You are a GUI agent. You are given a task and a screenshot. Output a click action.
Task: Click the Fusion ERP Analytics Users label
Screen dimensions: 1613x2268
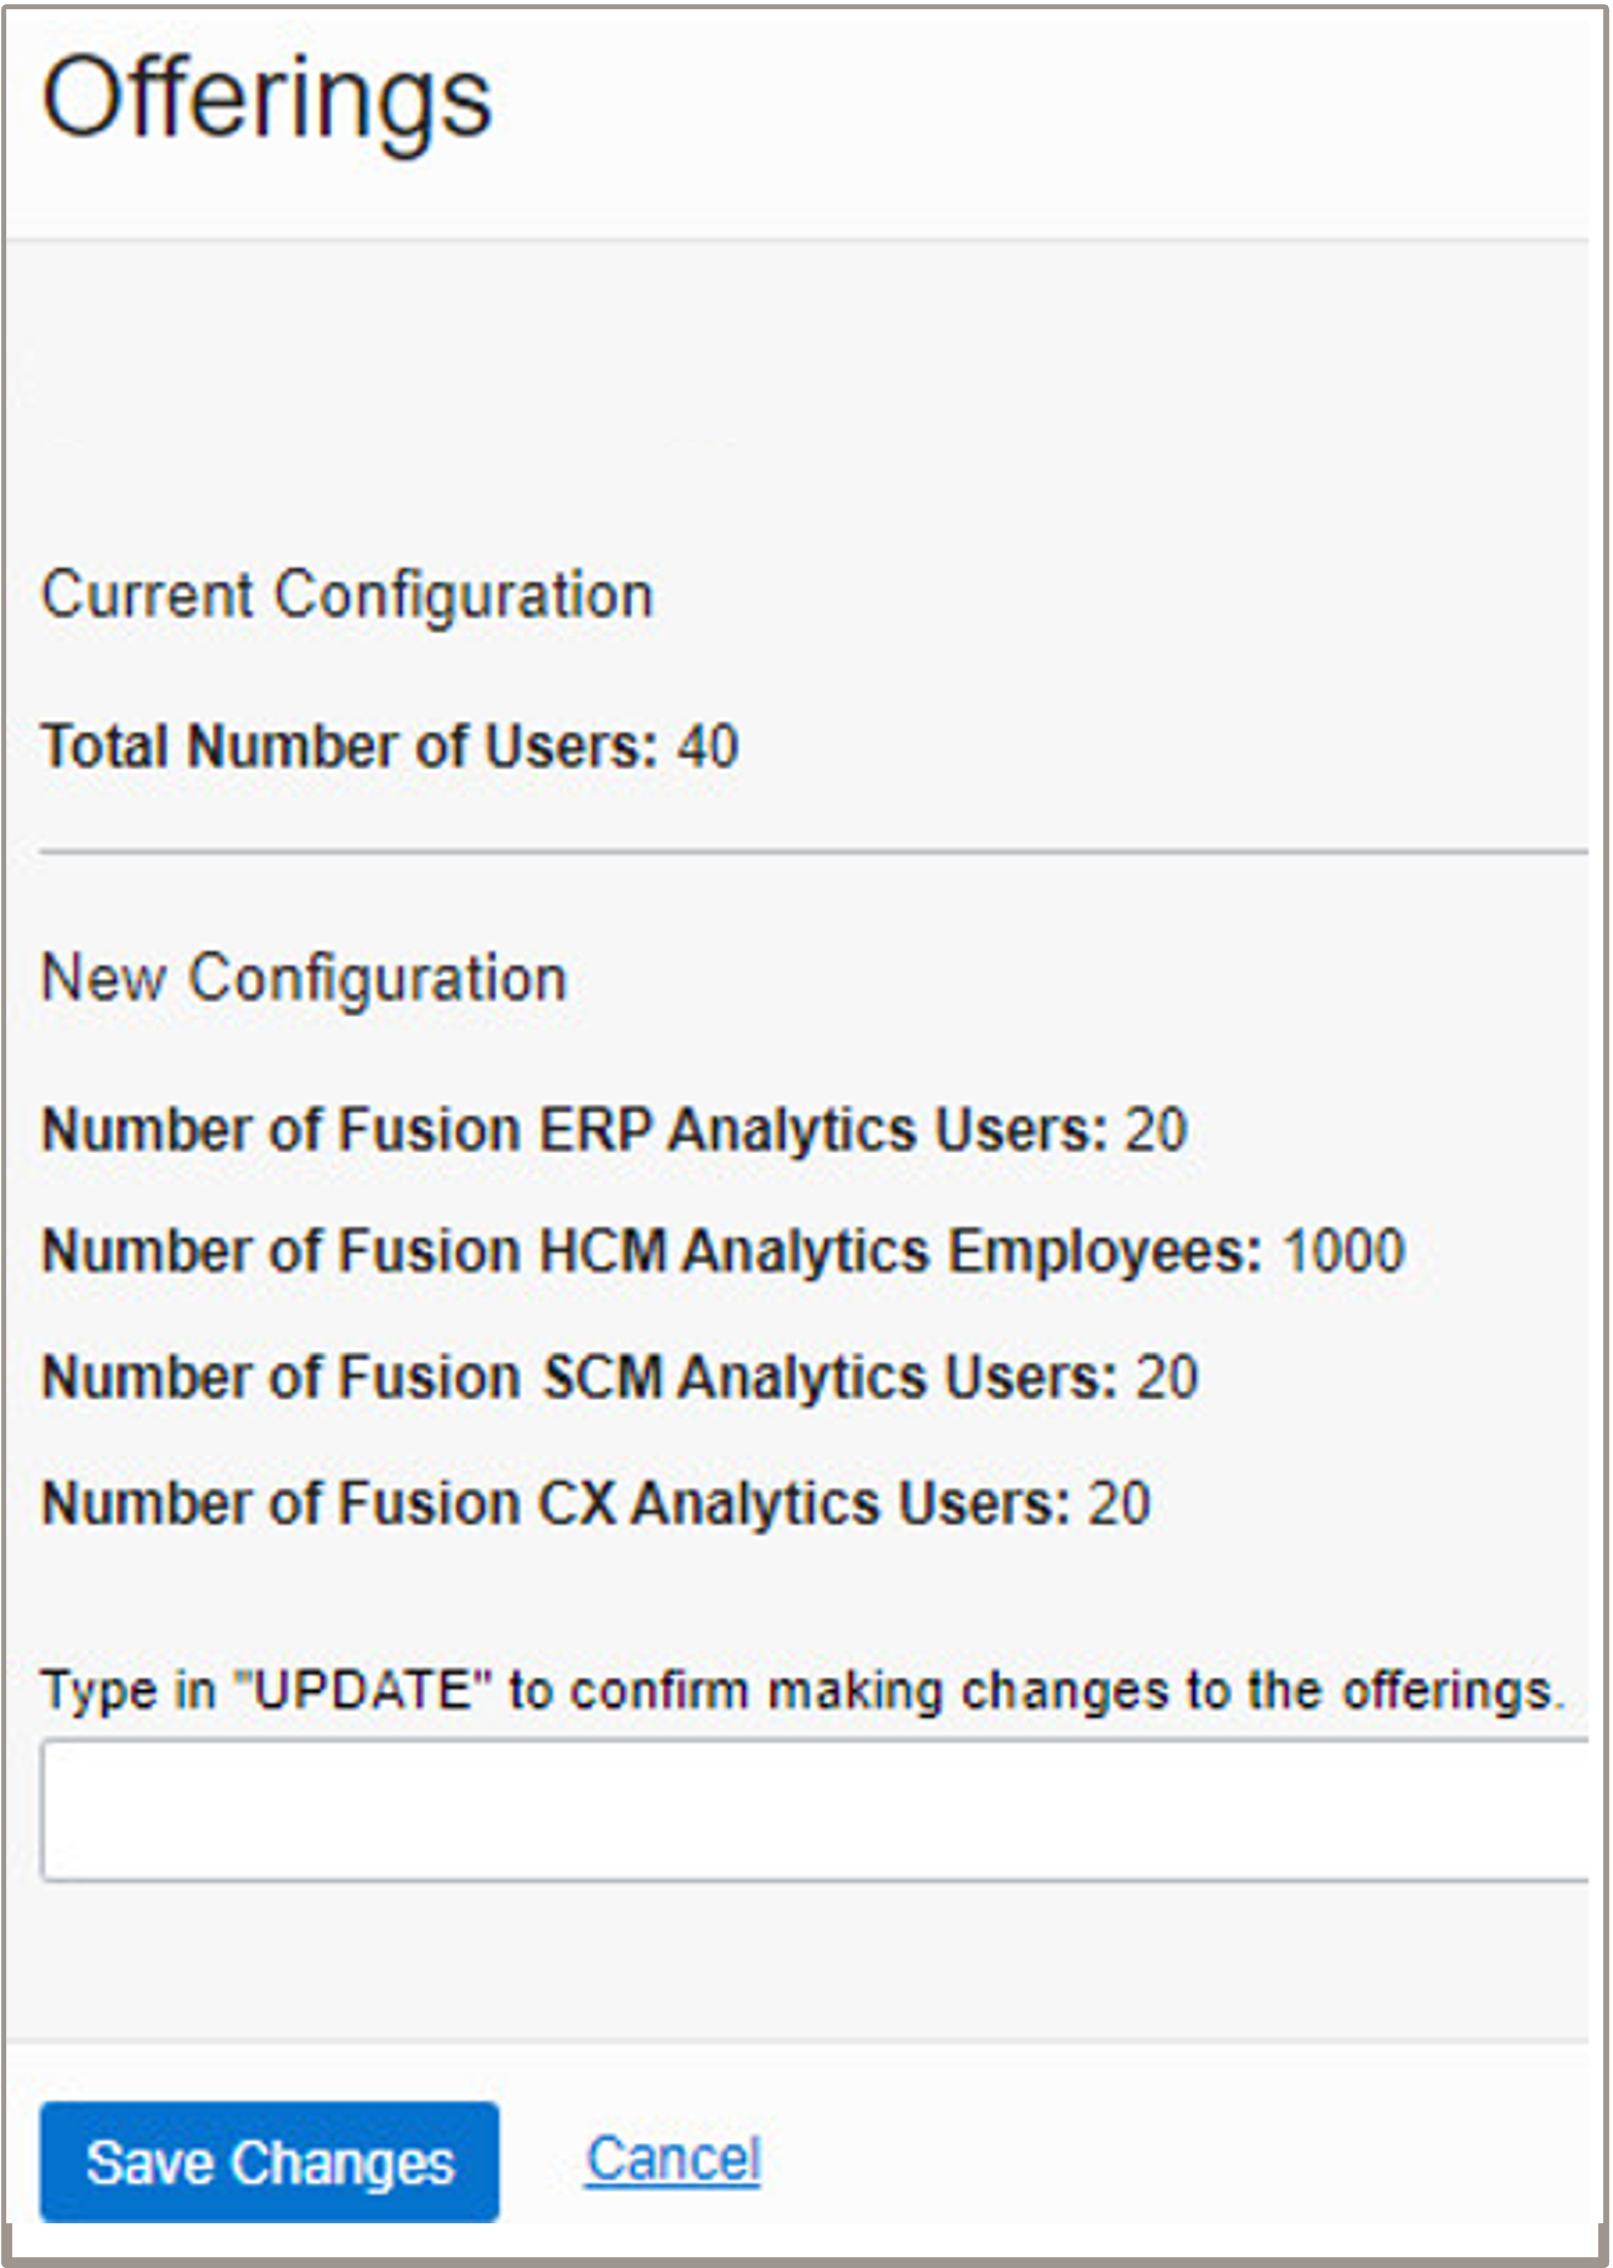coord(574,1130)
